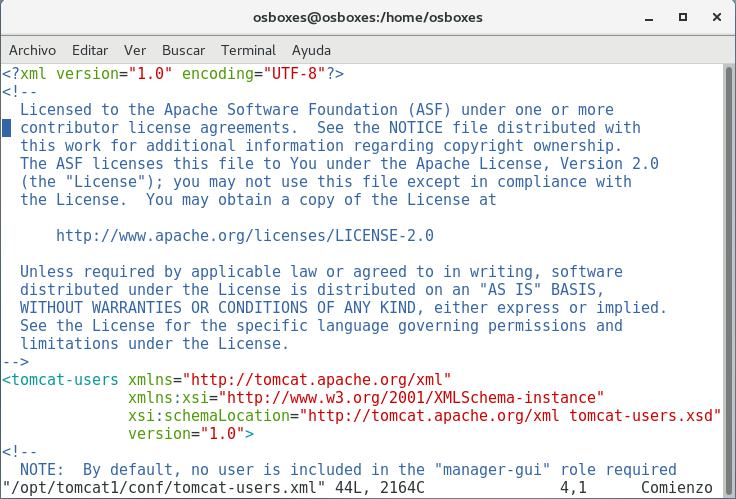Click the window title osboxes@osboxes:/home/osboxes
The width and height of the screenshot is (736, 499).
point(368,18)
